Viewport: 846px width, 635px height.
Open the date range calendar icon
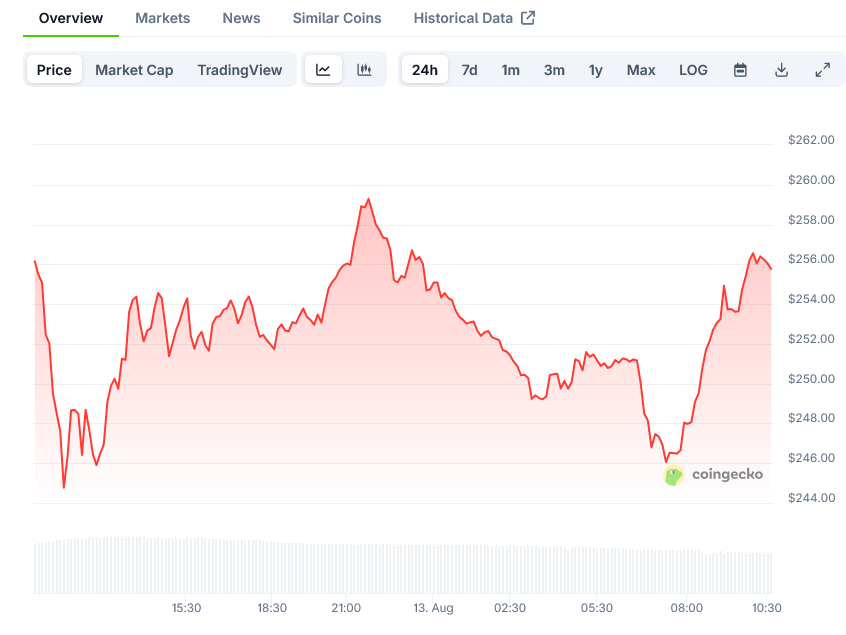click(739, 70)
